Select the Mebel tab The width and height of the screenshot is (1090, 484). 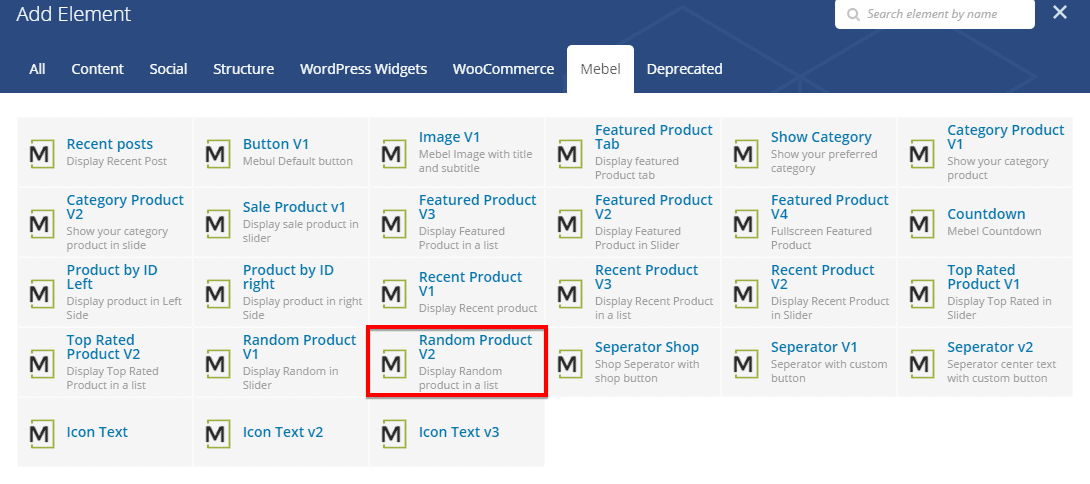click(601, 69)
